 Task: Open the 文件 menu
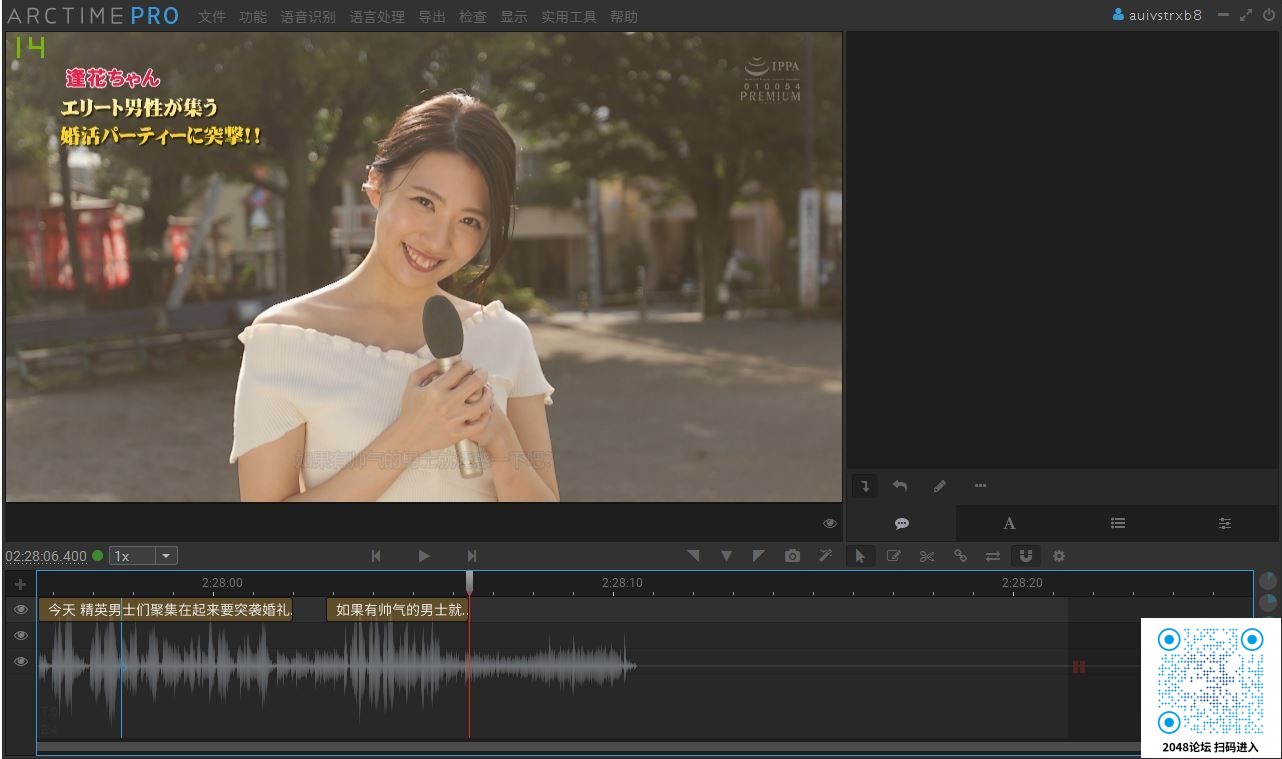(212, 17)
